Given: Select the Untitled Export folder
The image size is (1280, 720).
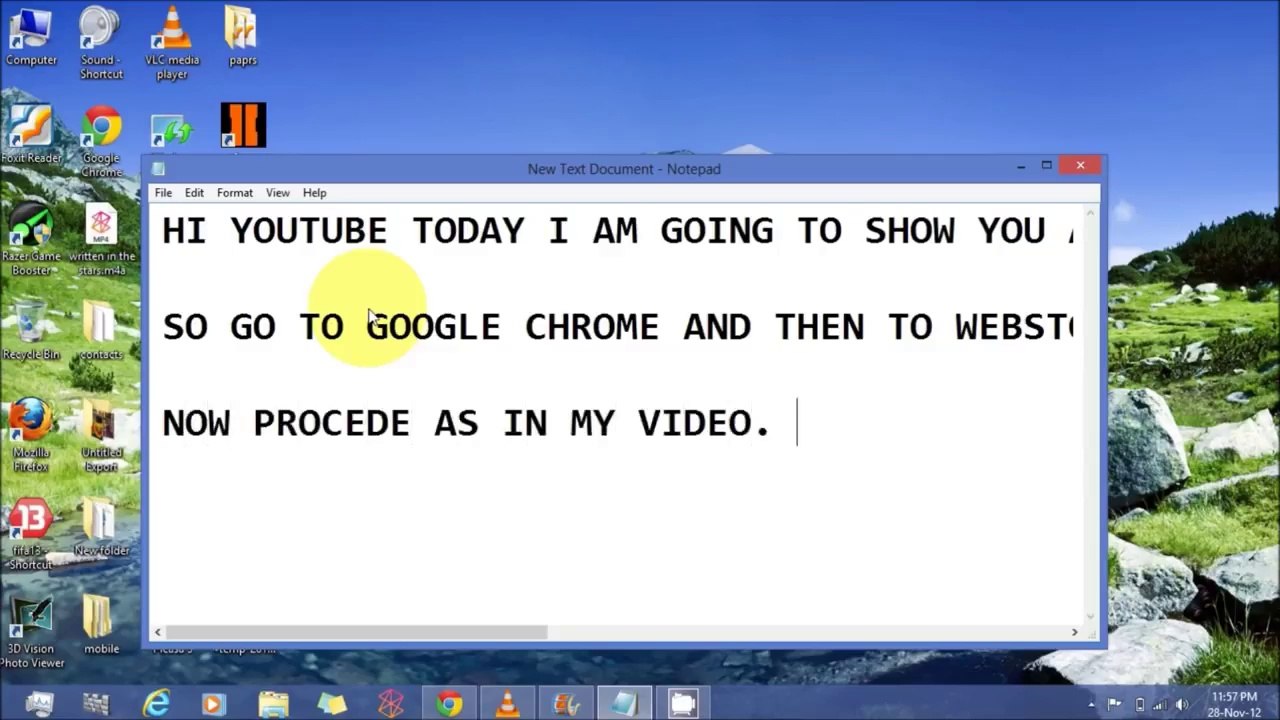Looking at the screenshot, I should coord(101,435).
